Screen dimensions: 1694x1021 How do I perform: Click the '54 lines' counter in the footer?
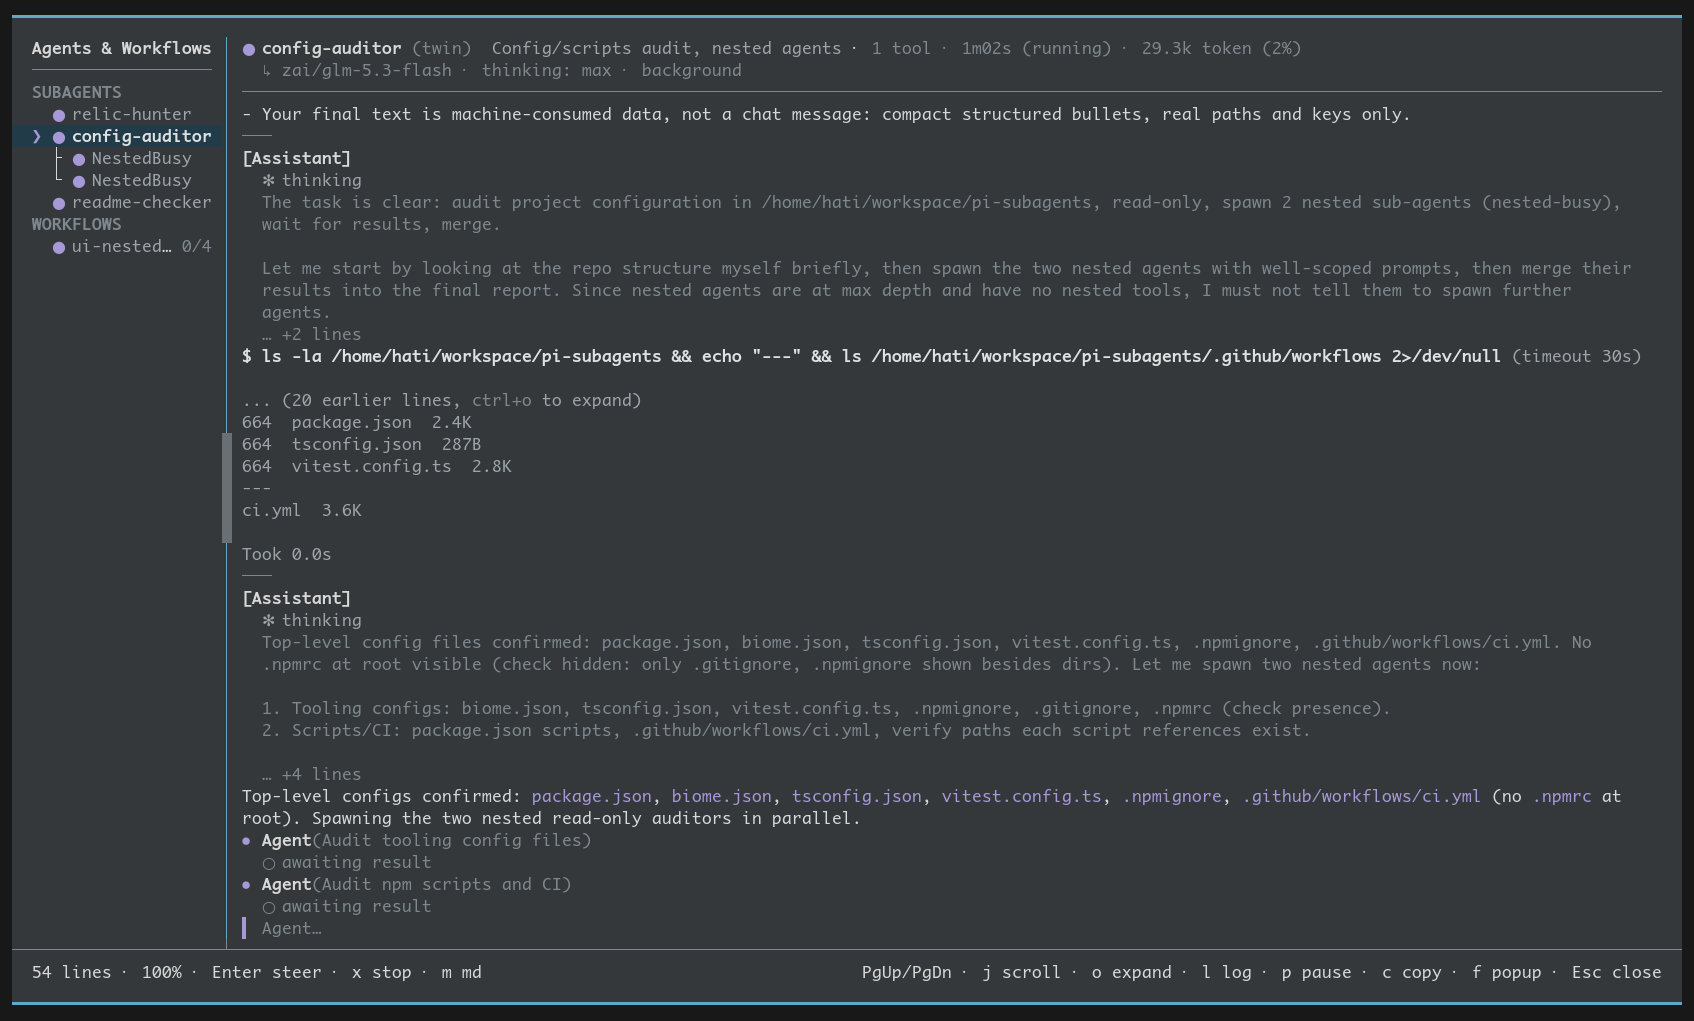[x=71, y=972]
